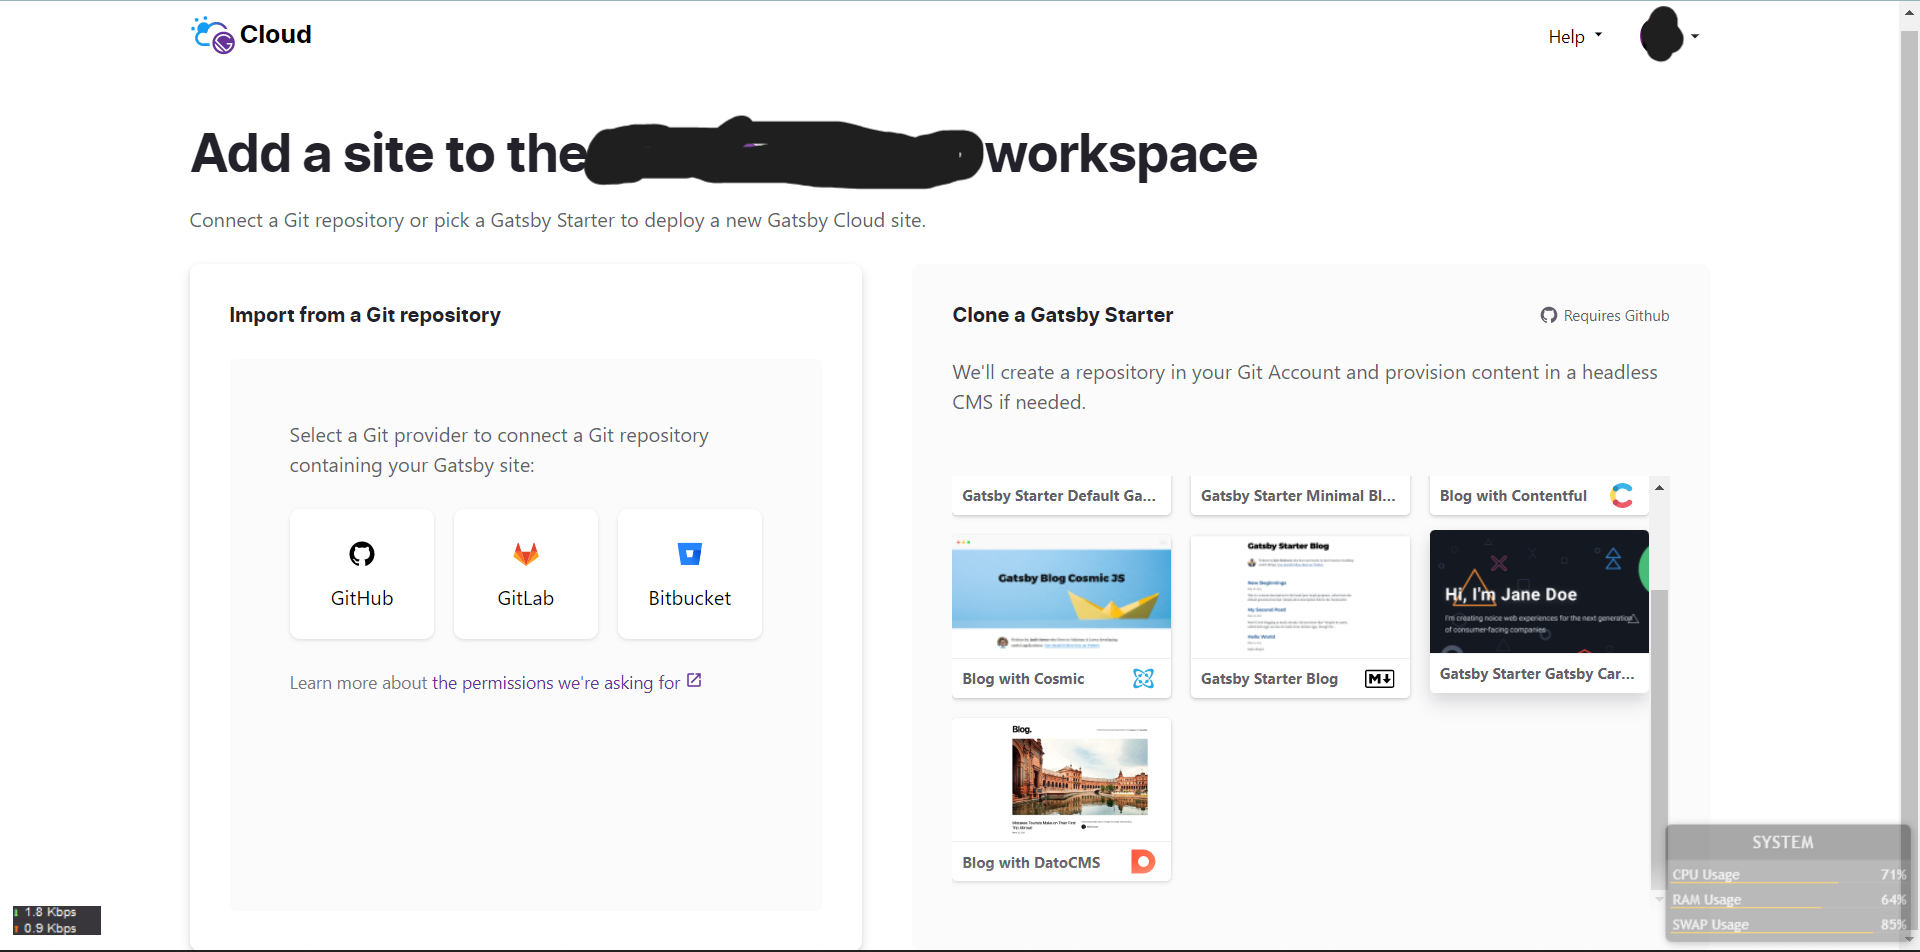Click the Cosmic logo icon
The image size is (1920, 952).
1143,679
